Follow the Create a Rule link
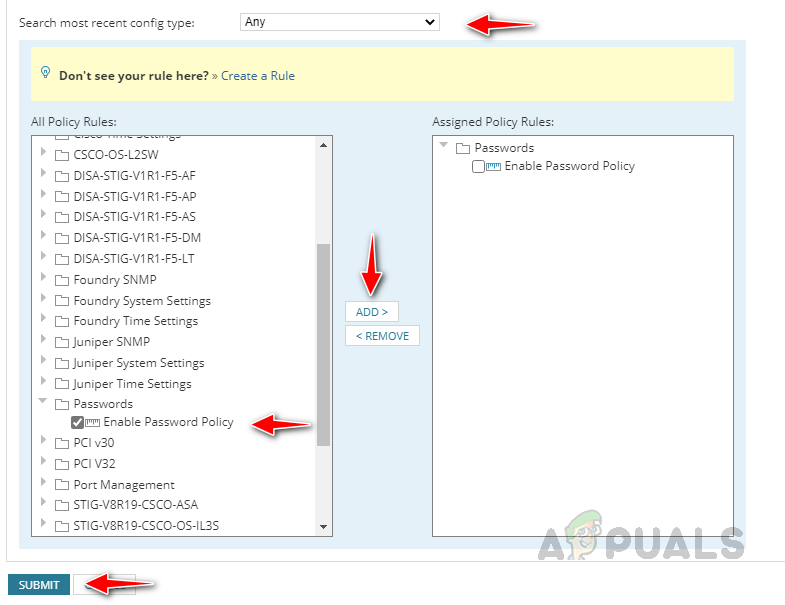 coord(257,76)
